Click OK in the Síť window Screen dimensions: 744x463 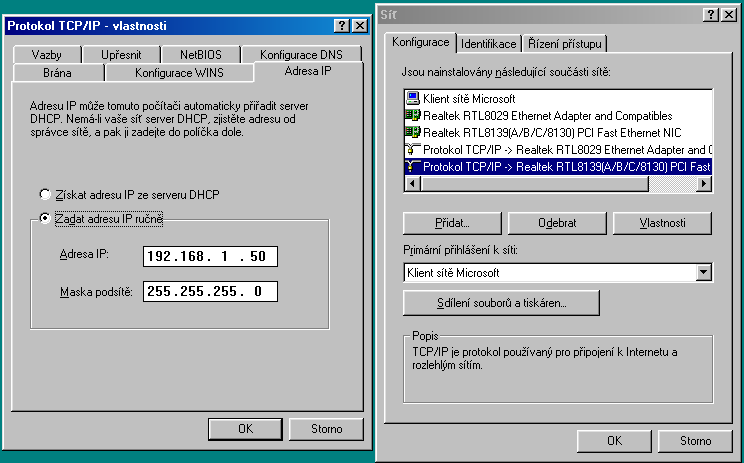click(614, 441)
